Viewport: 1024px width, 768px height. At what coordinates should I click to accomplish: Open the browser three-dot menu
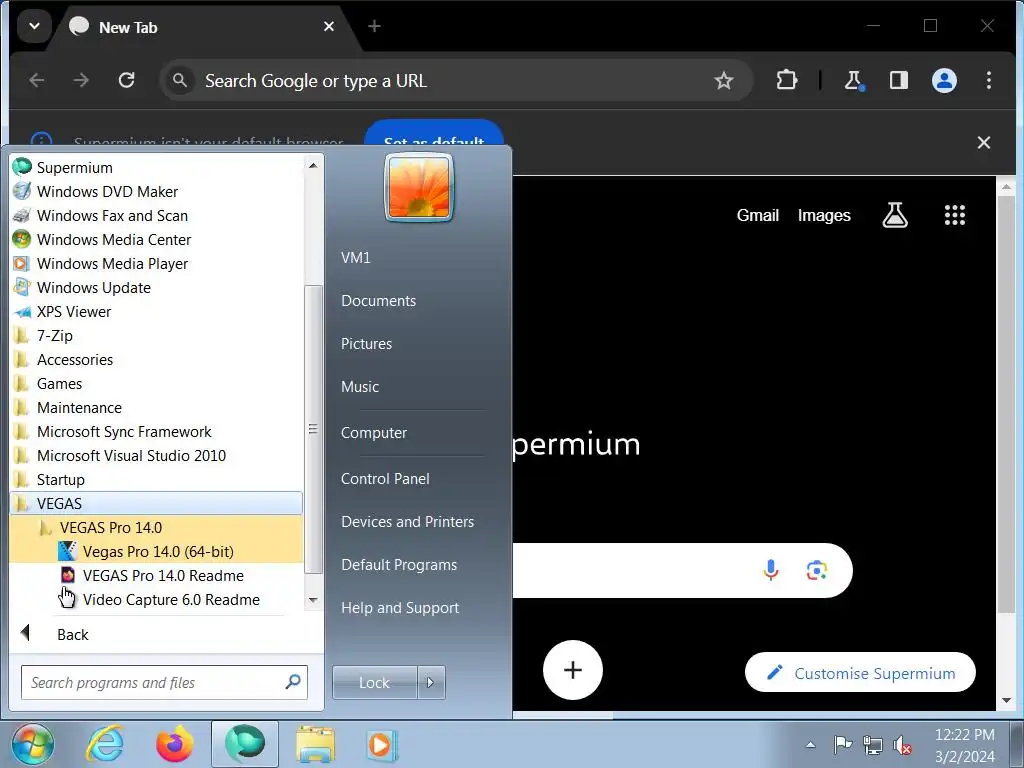click(x=989, y=80)
